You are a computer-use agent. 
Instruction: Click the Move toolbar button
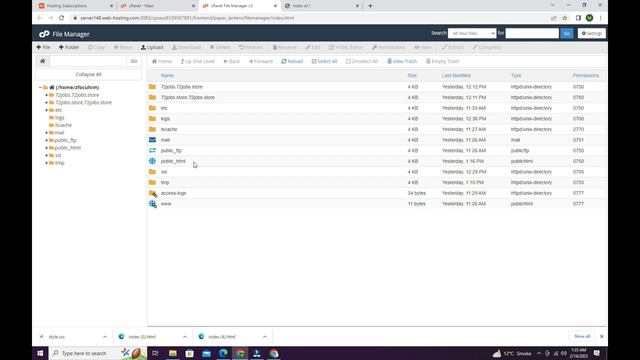click(123, 47)
